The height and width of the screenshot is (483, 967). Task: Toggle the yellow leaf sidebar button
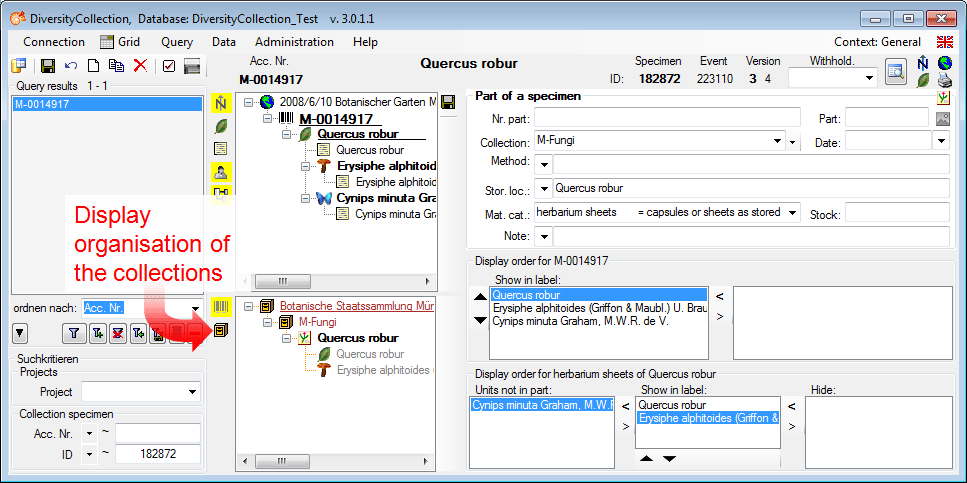(221, 125)
